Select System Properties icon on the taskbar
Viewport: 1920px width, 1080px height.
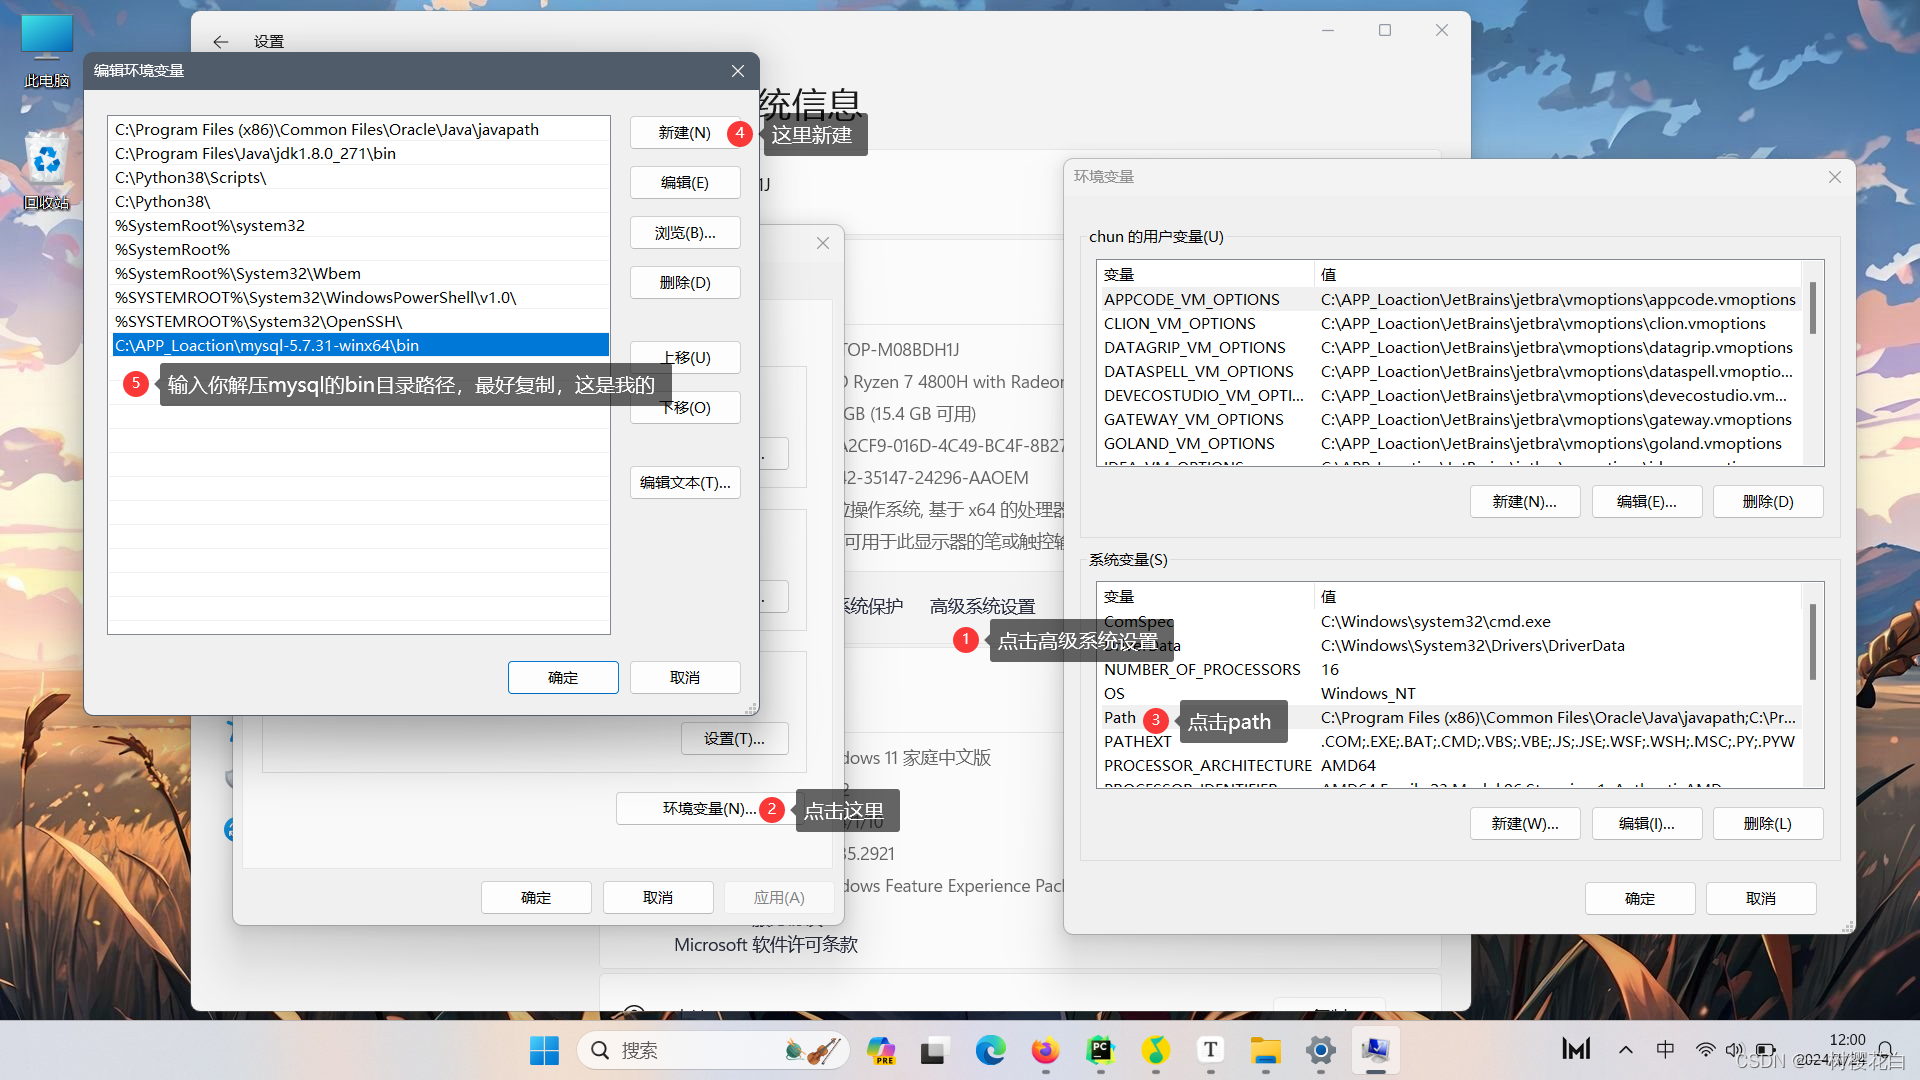click(1375, 1050)
